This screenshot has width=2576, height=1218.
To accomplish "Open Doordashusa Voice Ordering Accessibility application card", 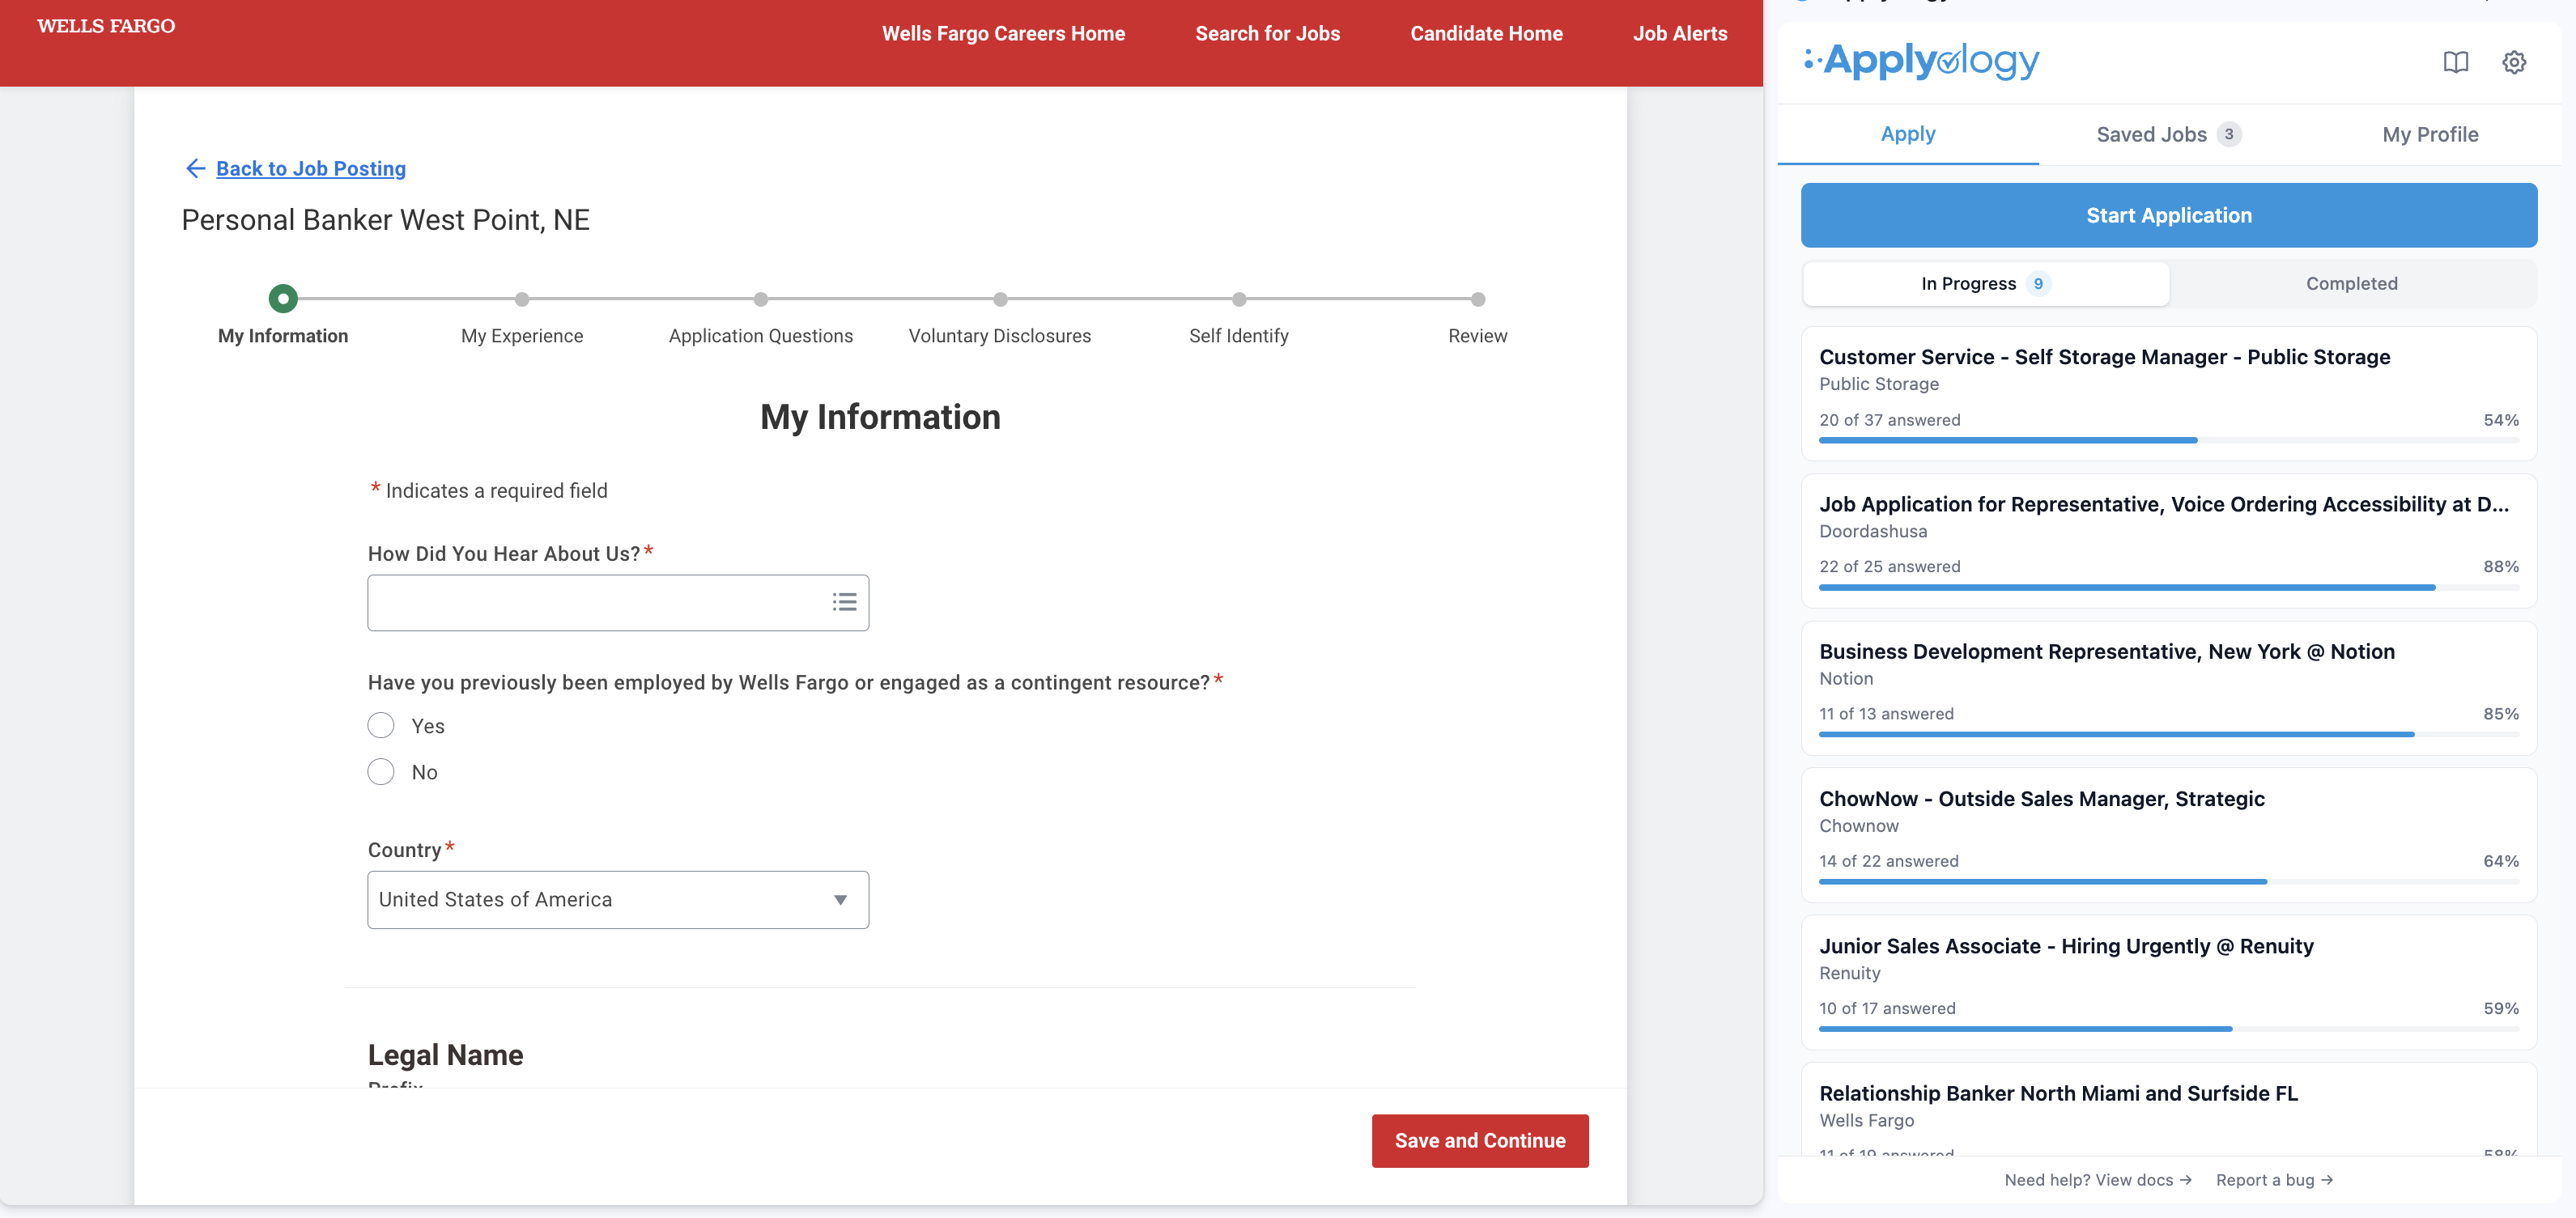I will (x=2168, y=541).
